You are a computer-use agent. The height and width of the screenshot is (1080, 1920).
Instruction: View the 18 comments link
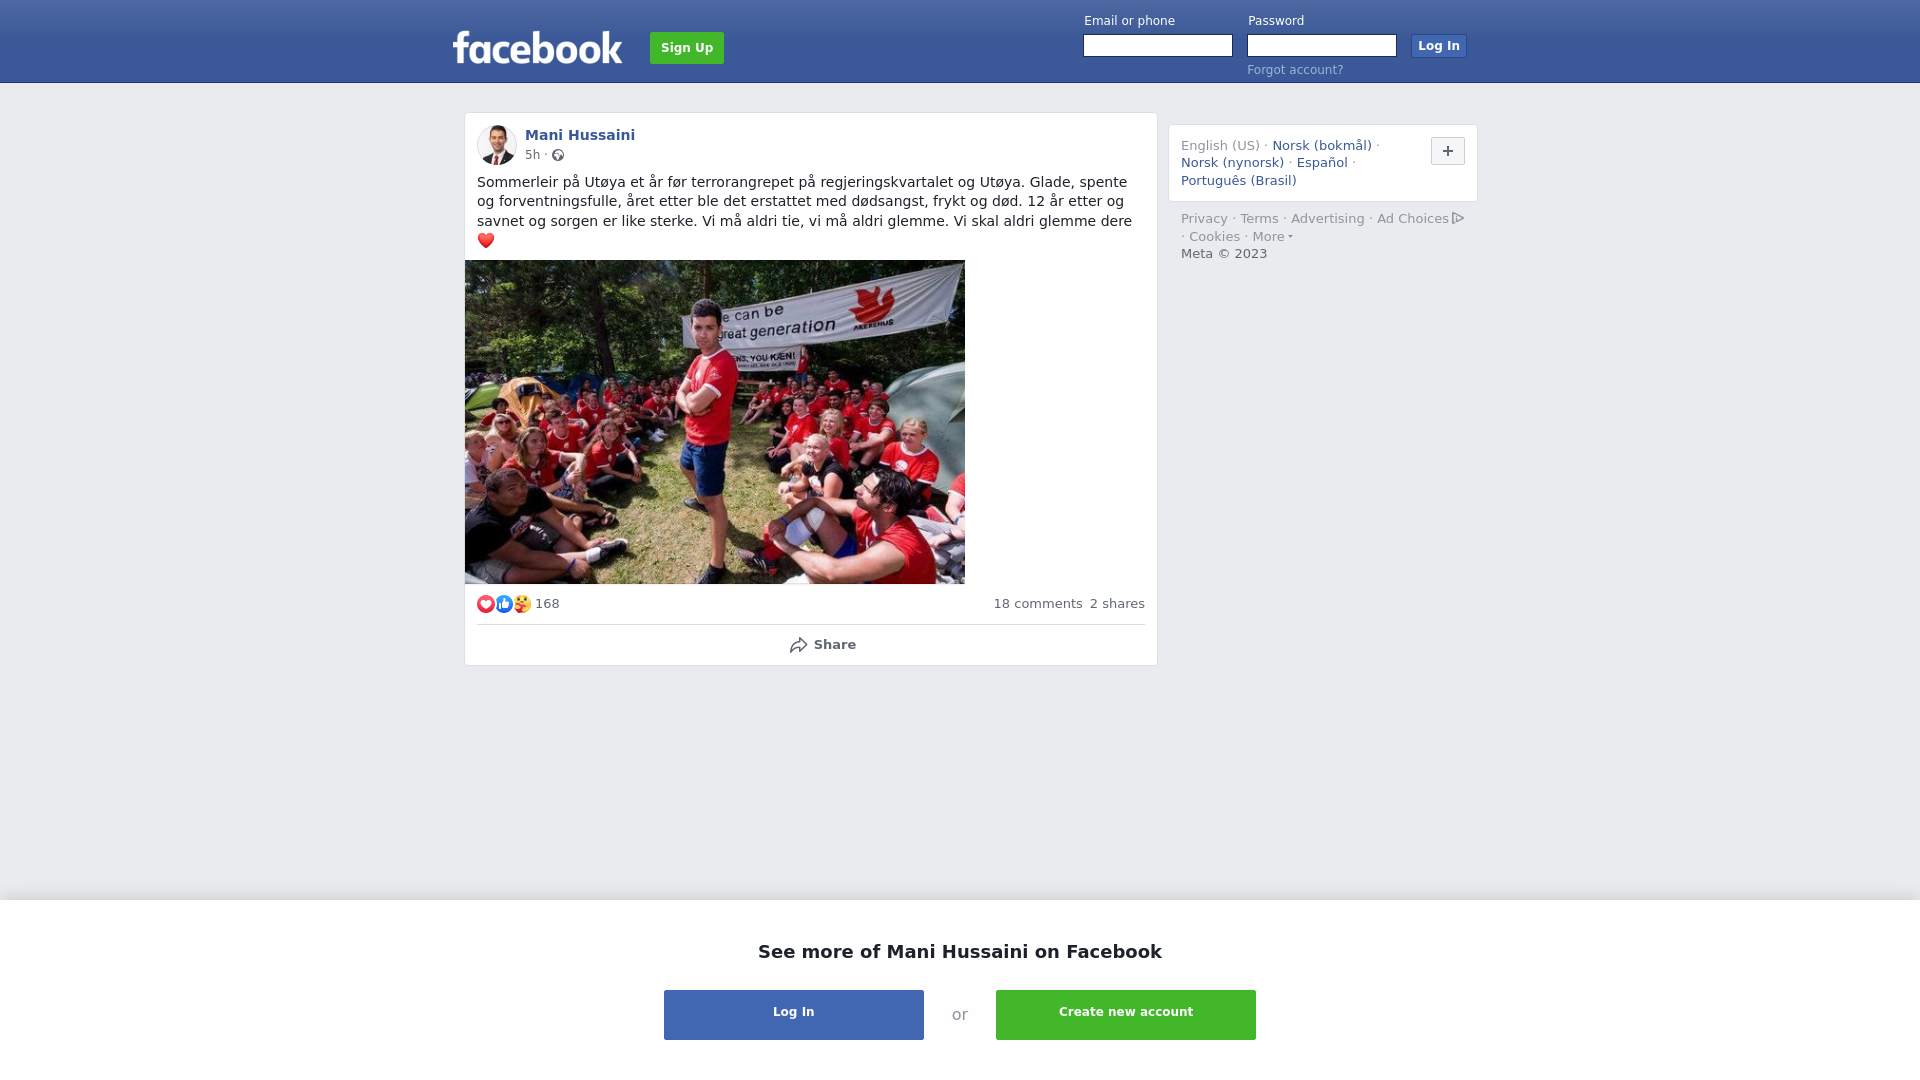[1038, 604]
